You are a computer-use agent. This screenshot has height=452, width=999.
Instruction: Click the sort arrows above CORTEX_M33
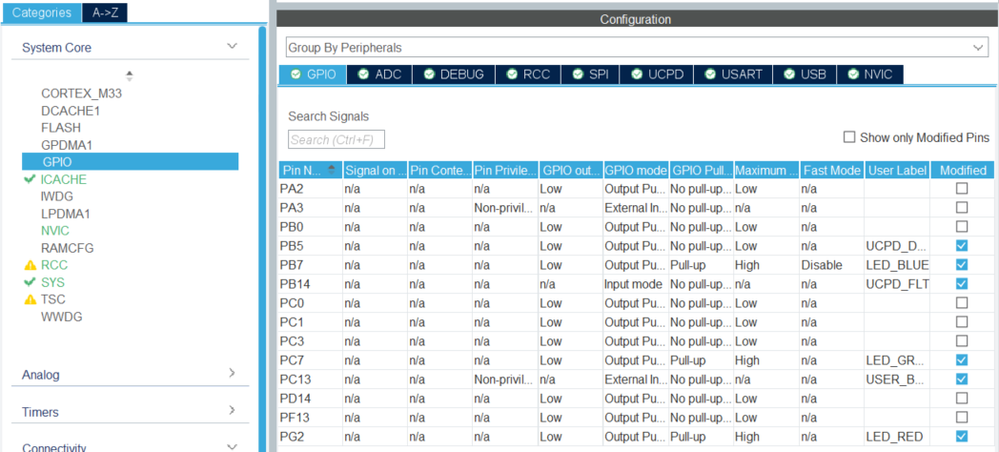click(x=129, y=76)
